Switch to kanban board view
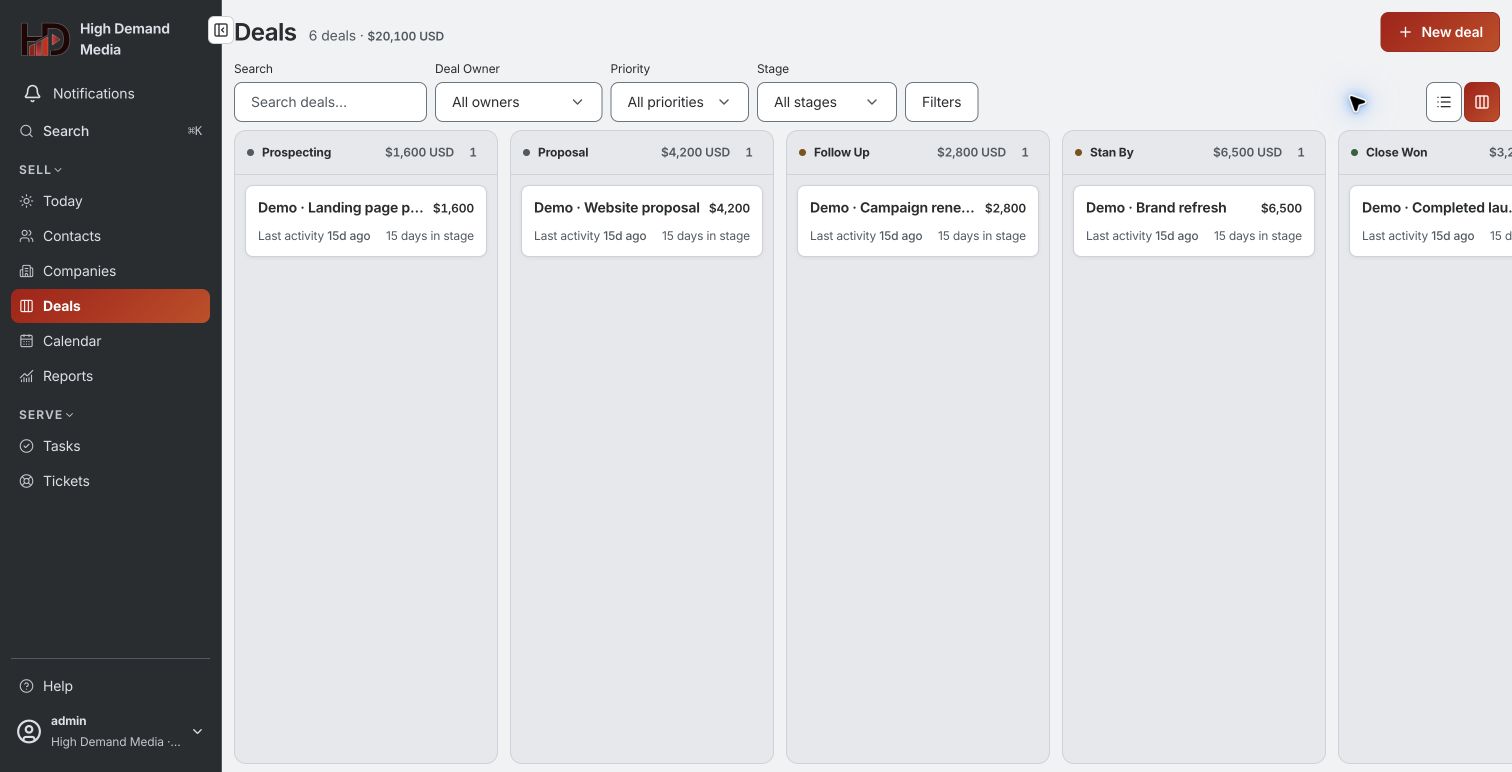 click(x=1482, y=102)
